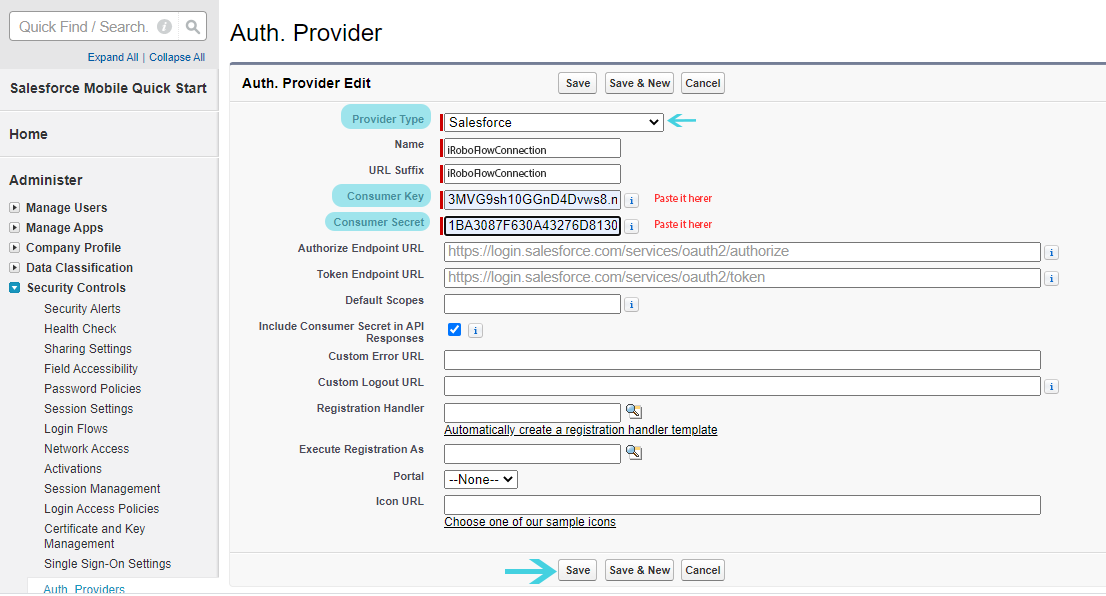Open Execute Registration As lookup icon
The height and width of the screenshot is (596, 1106).
(x=633, y=452)
